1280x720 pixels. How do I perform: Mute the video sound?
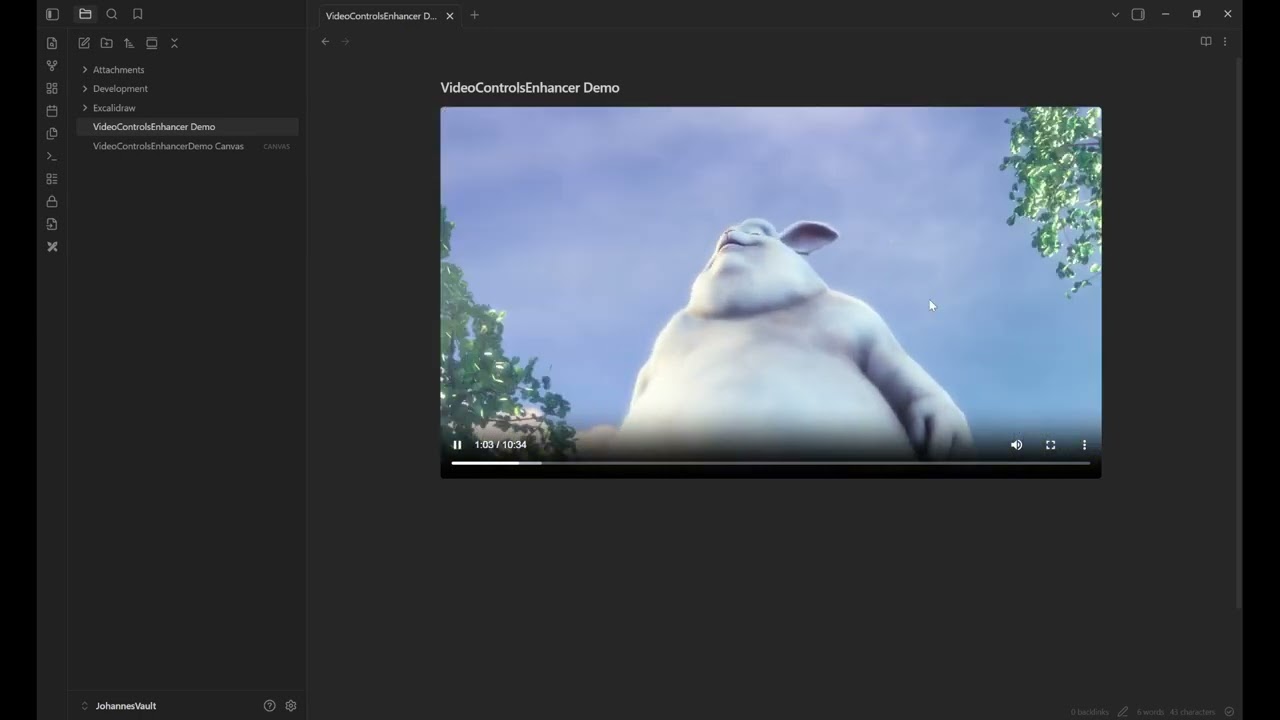click(1016, 445)
